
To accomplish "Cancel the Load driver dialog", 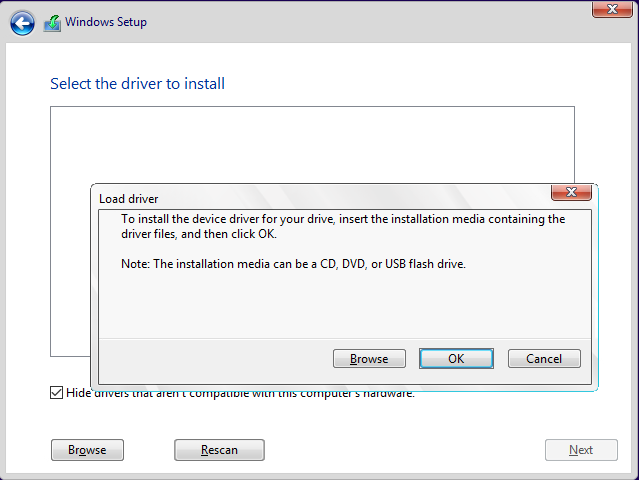I will pyautogui.click(x=544, y=359).
